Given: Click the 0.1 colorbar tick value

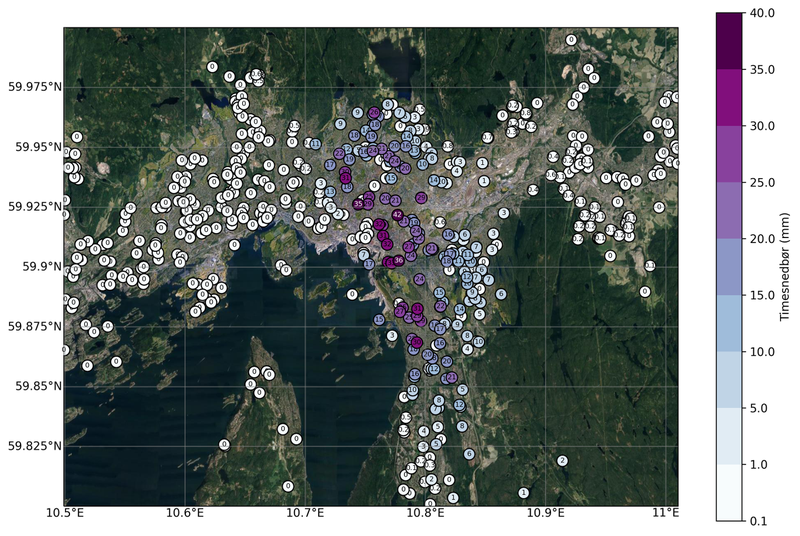Looking at the screenshot, I should (x=762, y=522).
